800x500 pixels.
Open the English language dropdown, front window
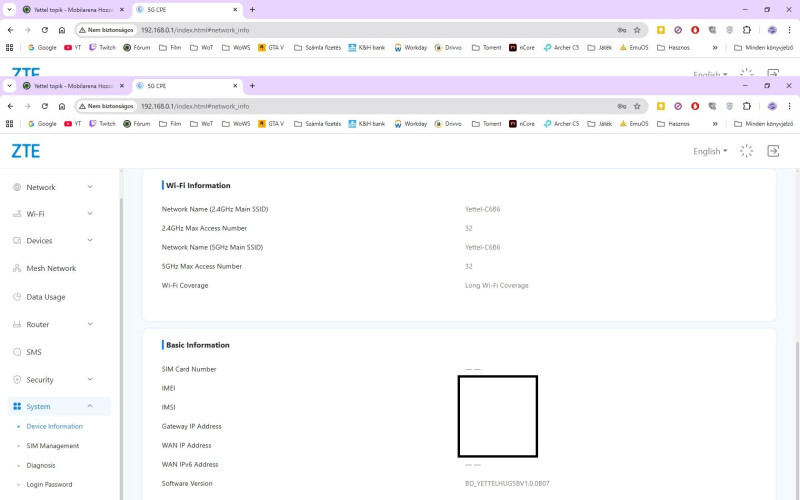710,151
